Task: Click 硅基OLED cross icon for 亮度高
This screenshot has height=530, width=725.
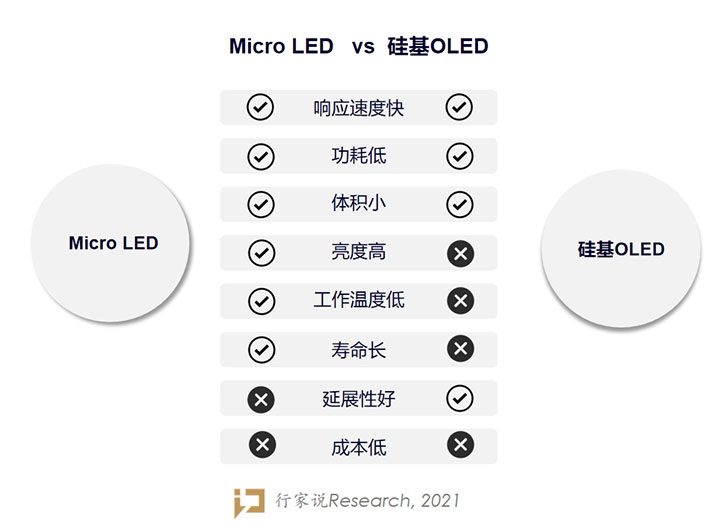Action: tap(461, 253)
